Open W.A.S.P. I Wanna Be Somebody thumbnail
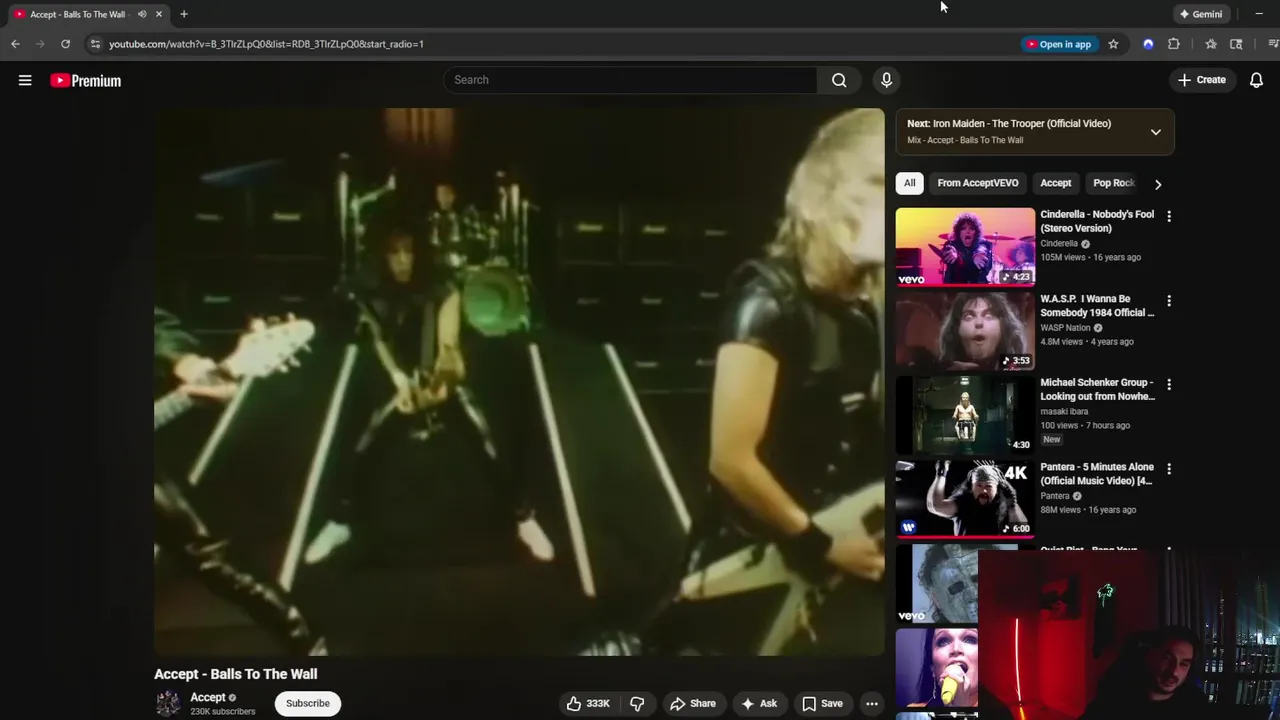This screenshot has width=1280, height=720. pyautogui.click(x=965, y=331)
